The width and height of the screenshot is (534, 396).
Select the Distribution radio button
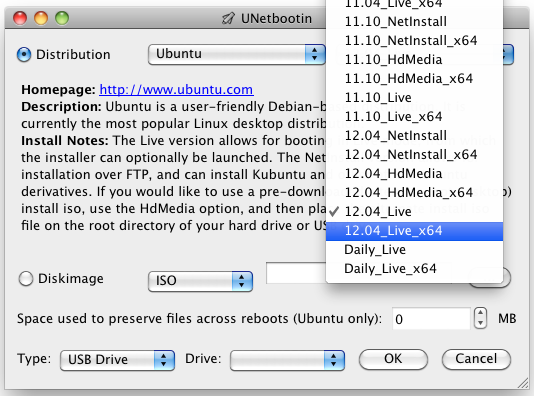click(24, 54)
